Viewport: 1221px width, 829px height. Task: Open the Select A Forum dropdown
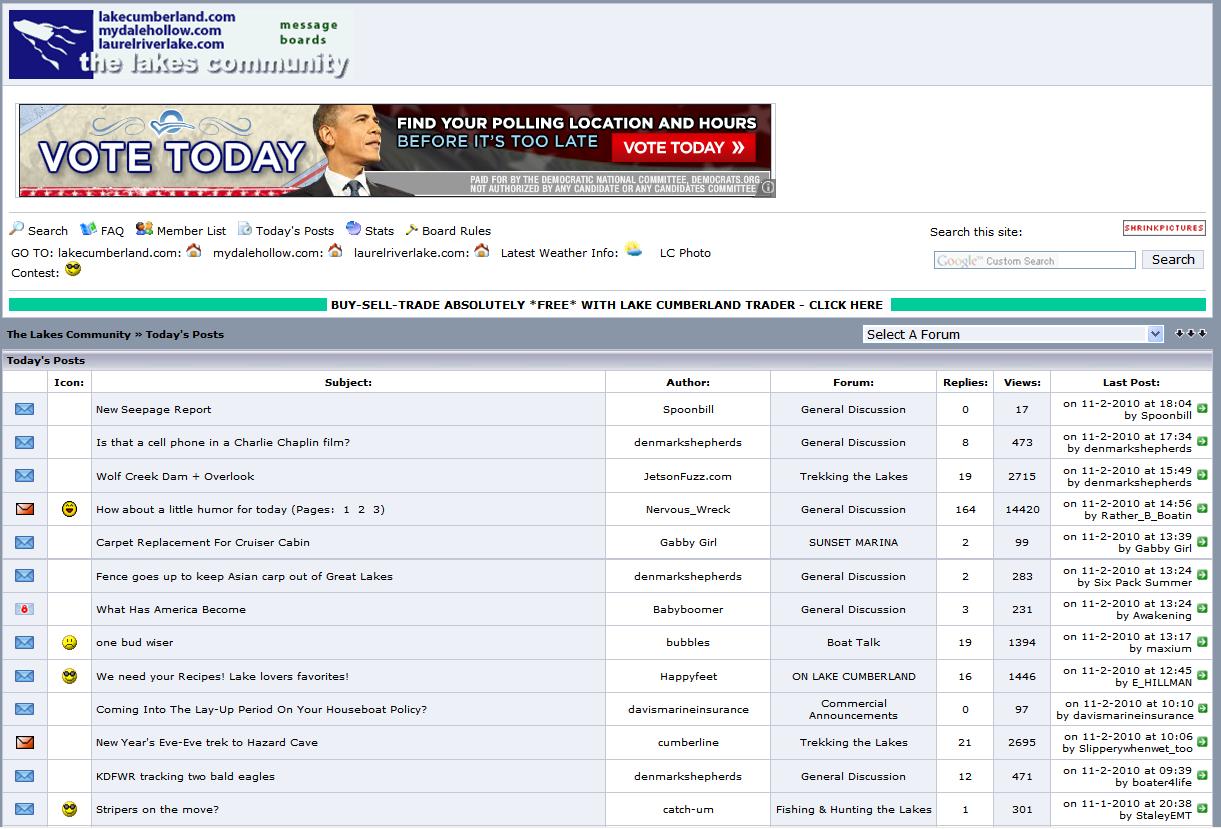pyautogui.click(x=1013, y=334)
